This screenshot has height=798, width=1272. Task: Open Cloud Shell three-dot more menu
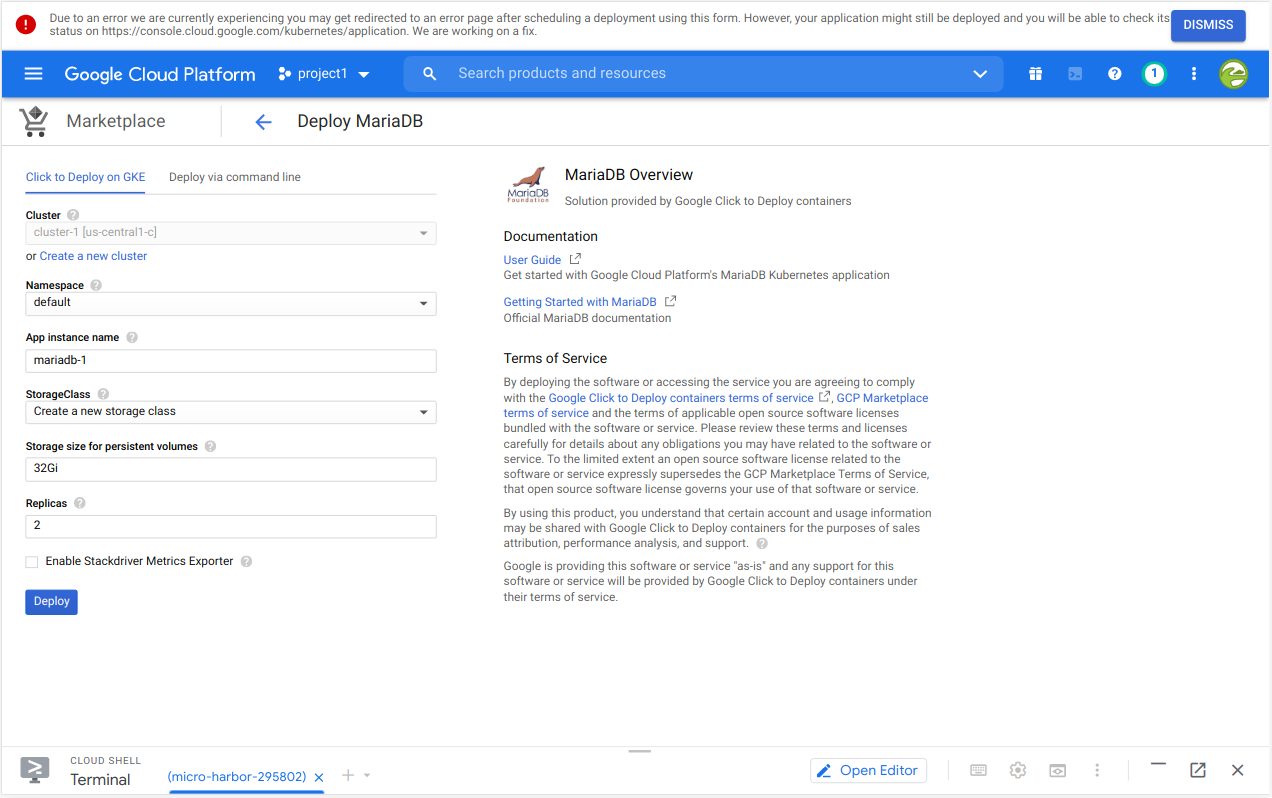pyautogui.click(x=1097, y=770)
